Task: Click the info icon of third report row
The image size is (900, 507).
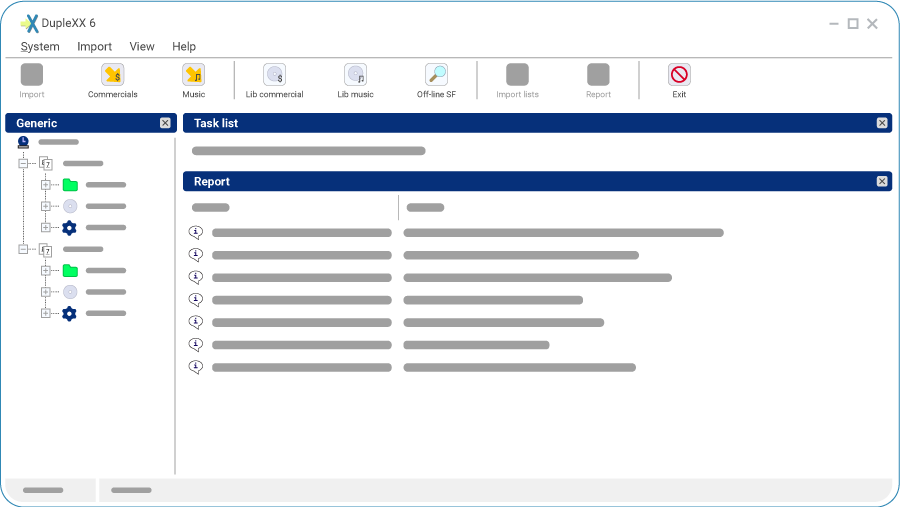Action: tap(196, 277)
